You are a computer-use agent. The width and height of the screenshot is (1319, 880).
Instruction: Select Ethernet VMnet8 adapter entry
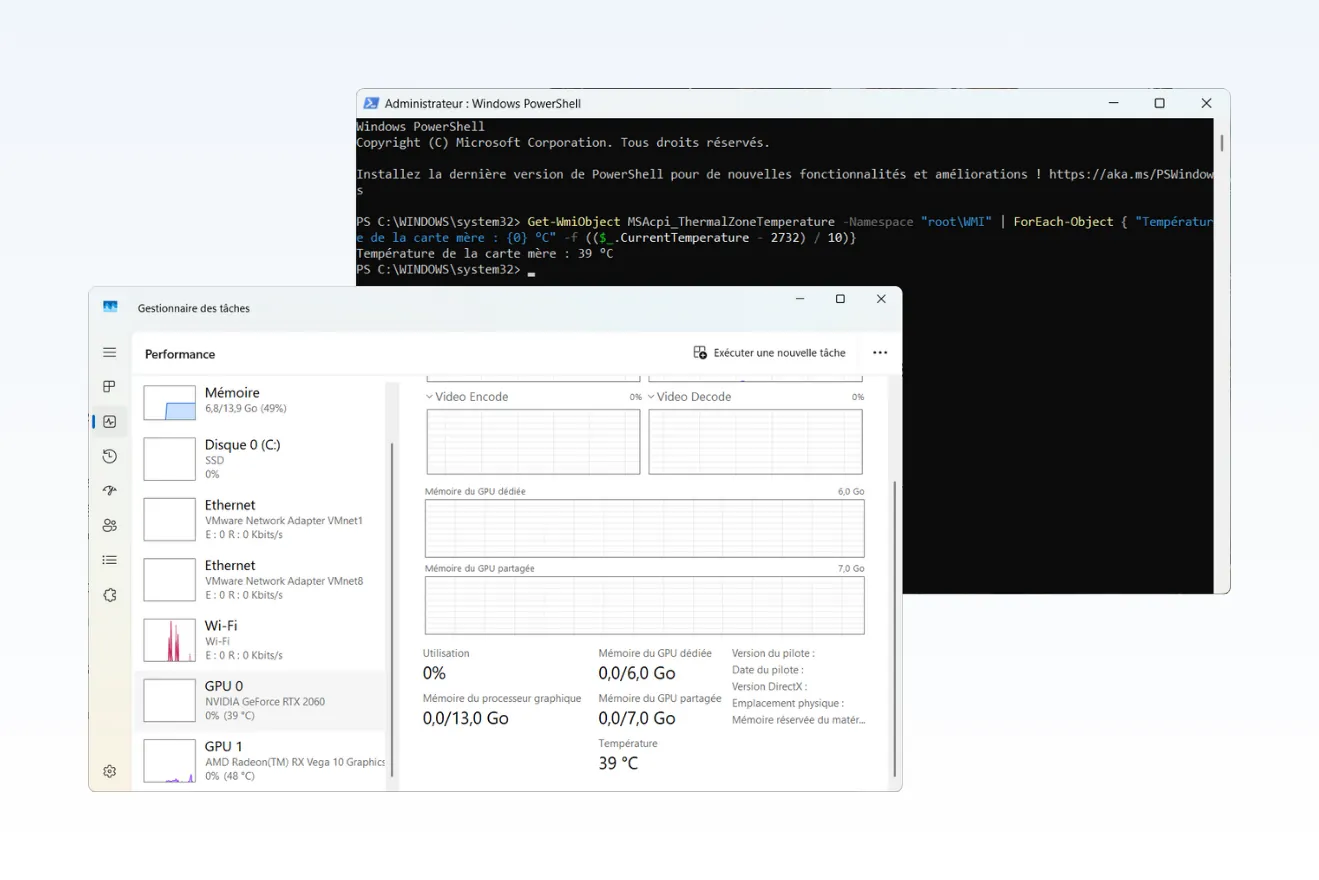(260, 580)
